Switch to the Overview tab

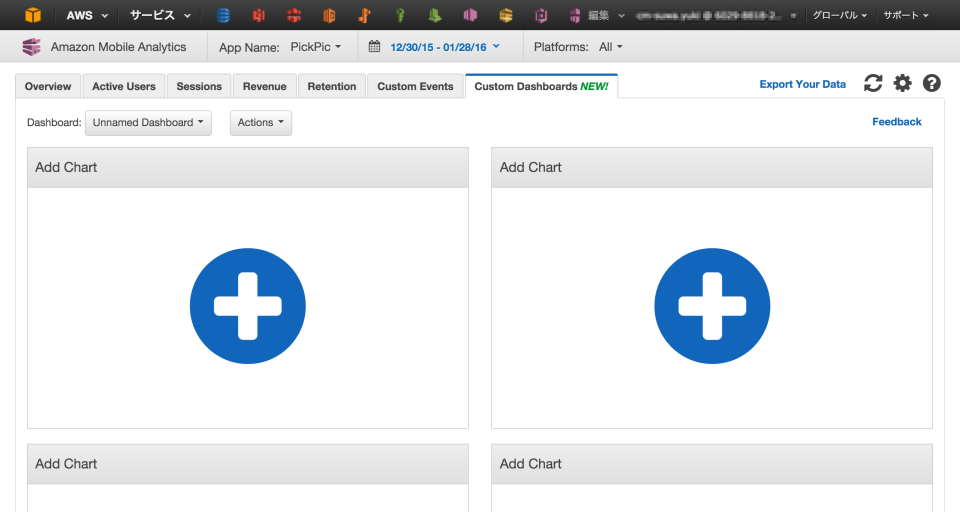pyautogui.click(x=48, y=86)
